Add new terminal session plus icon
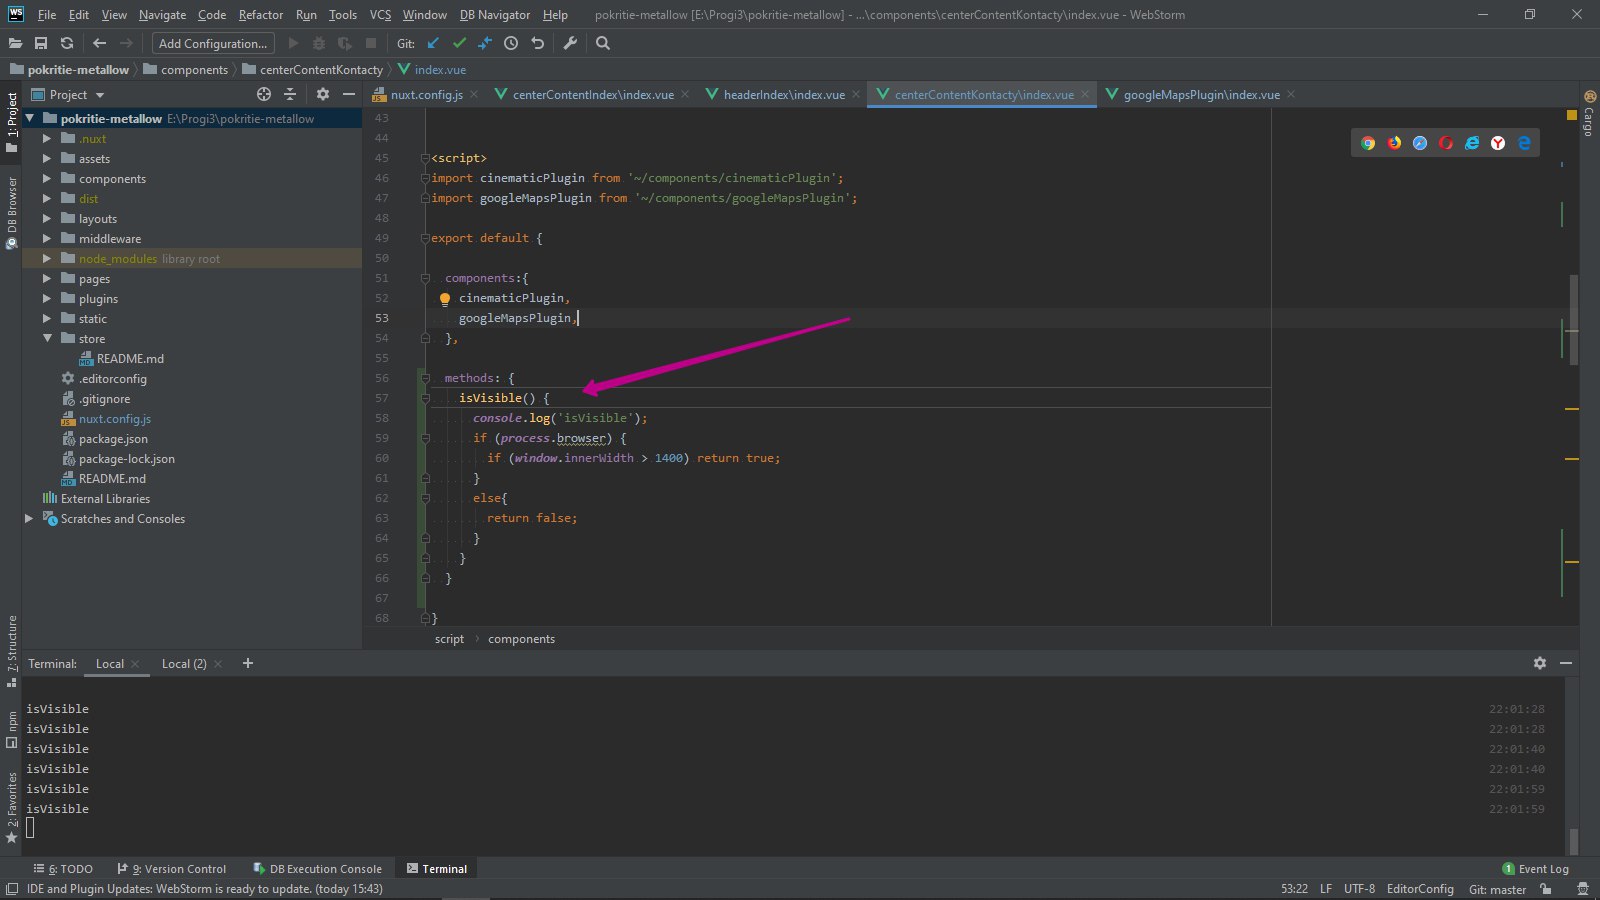Image resolution: width=1600 pixels, height=900 pixels. [248, 663]
